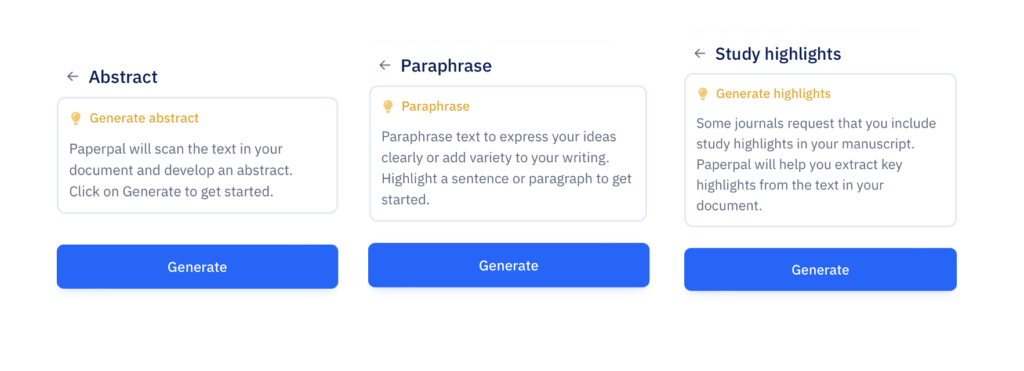The height and width of the screenshot is (371, 1024).
Task: Select the Abstract panel title
Action: coord(123,76)
